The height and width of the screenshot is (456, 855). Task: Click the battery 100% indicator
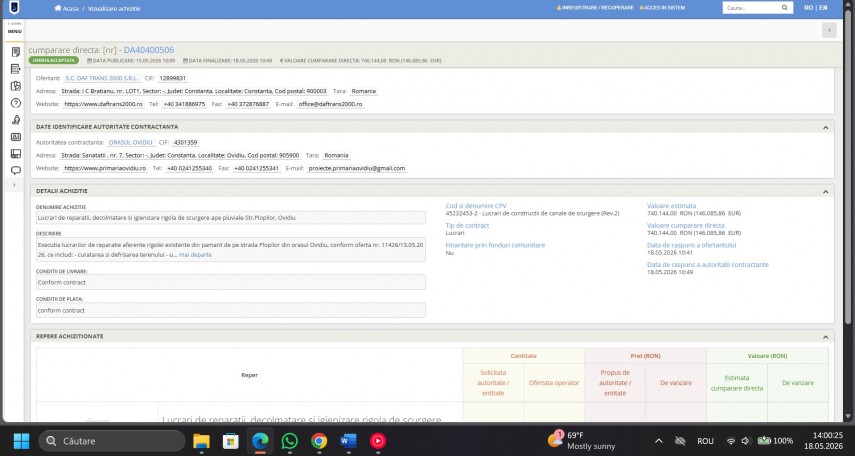pos(775,441)
